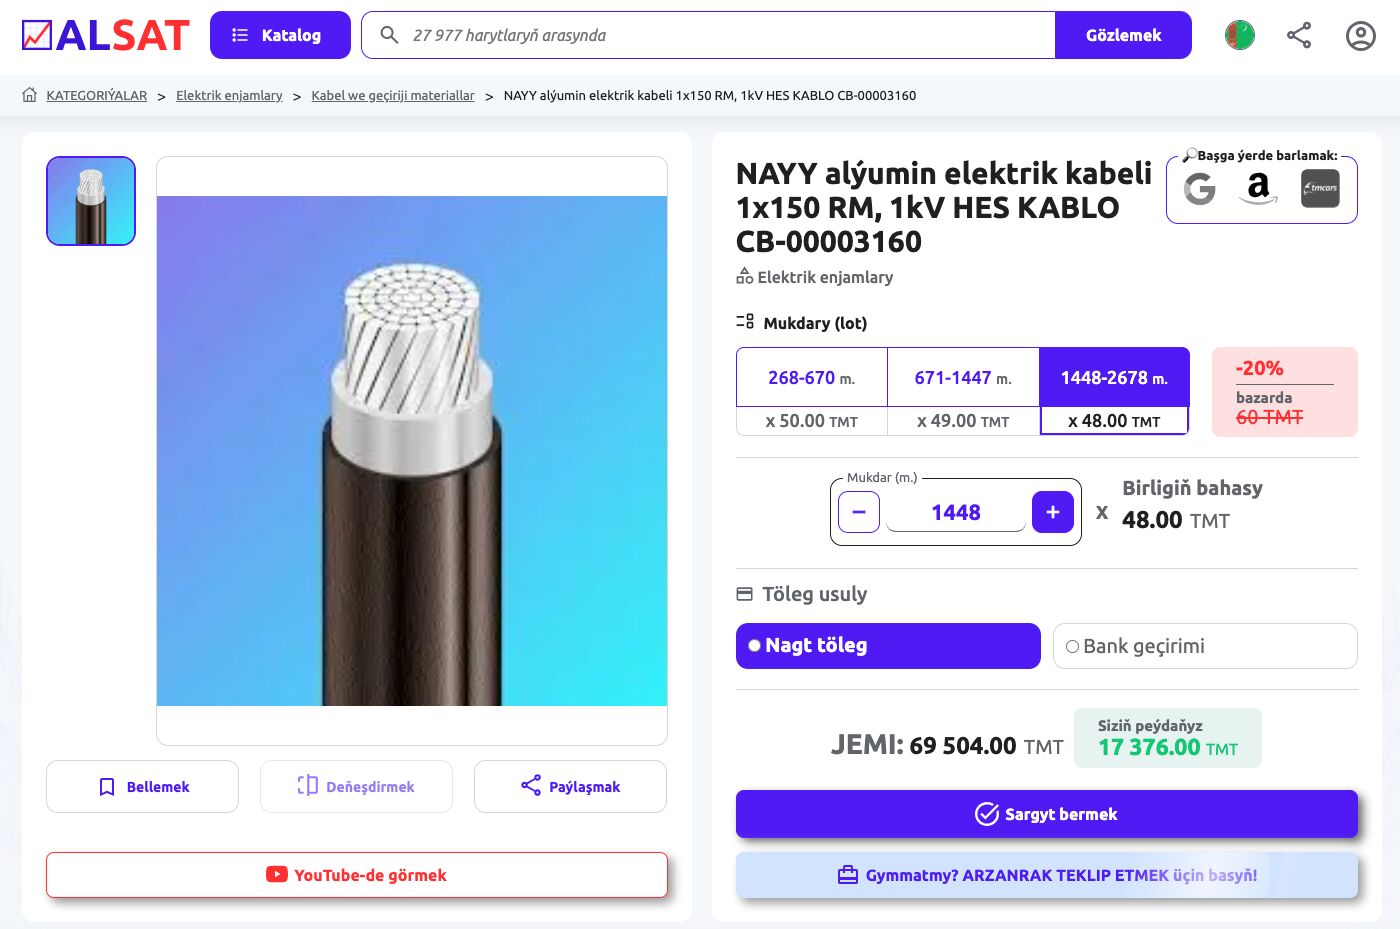1400x929 pixels.
Task: Open Kabel we geçiriji materiallar breadcrumb
Action: pyautogui.click(x=393, y=96)
